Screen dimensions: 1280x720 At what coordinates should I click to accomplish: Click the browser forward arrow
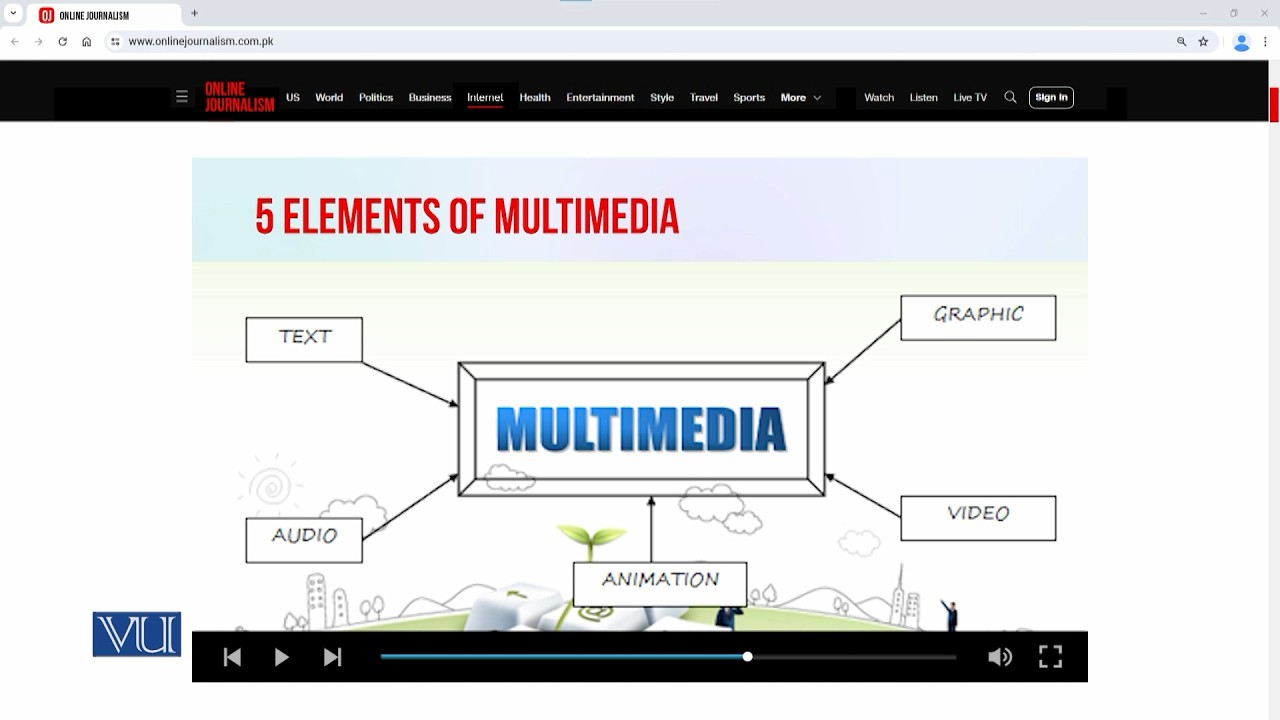tap(38, 41)
